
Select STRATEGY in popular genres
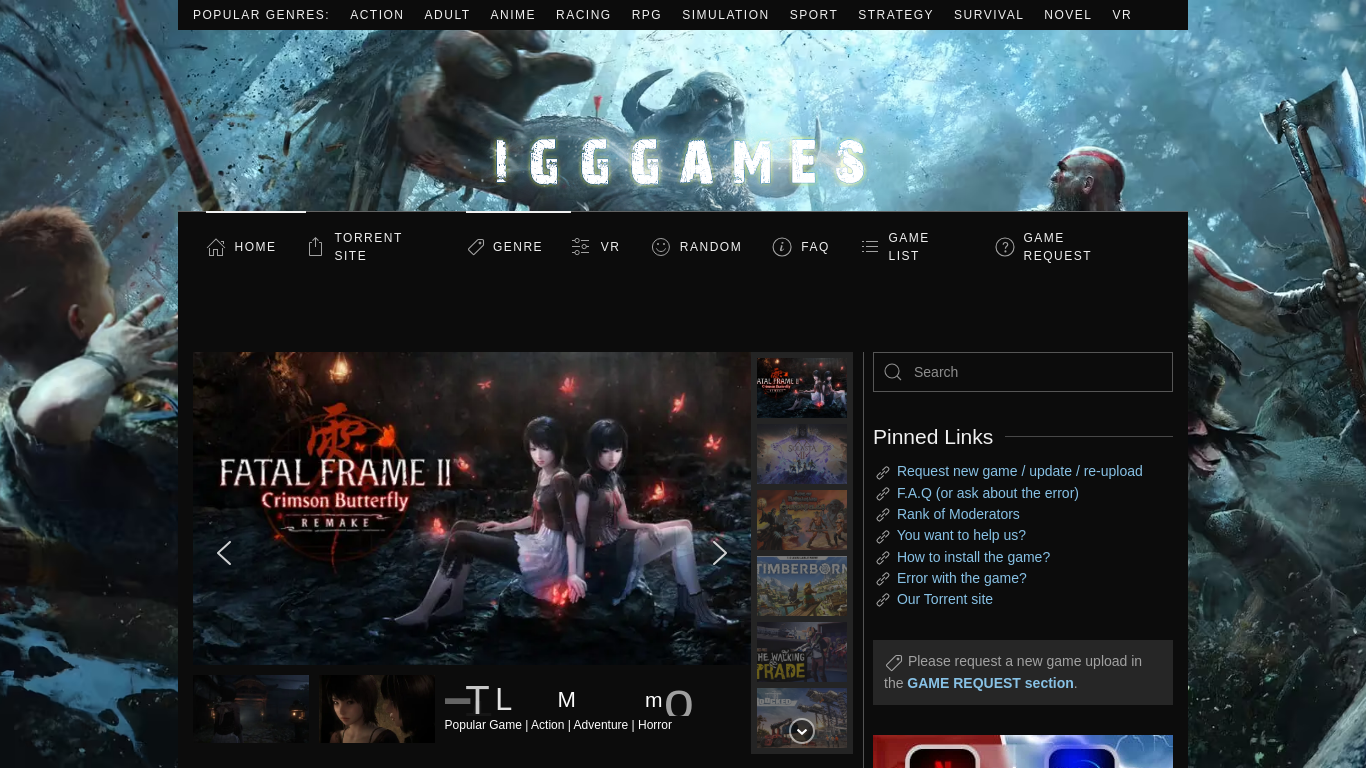pyautogui.click(x=896, y=15)
